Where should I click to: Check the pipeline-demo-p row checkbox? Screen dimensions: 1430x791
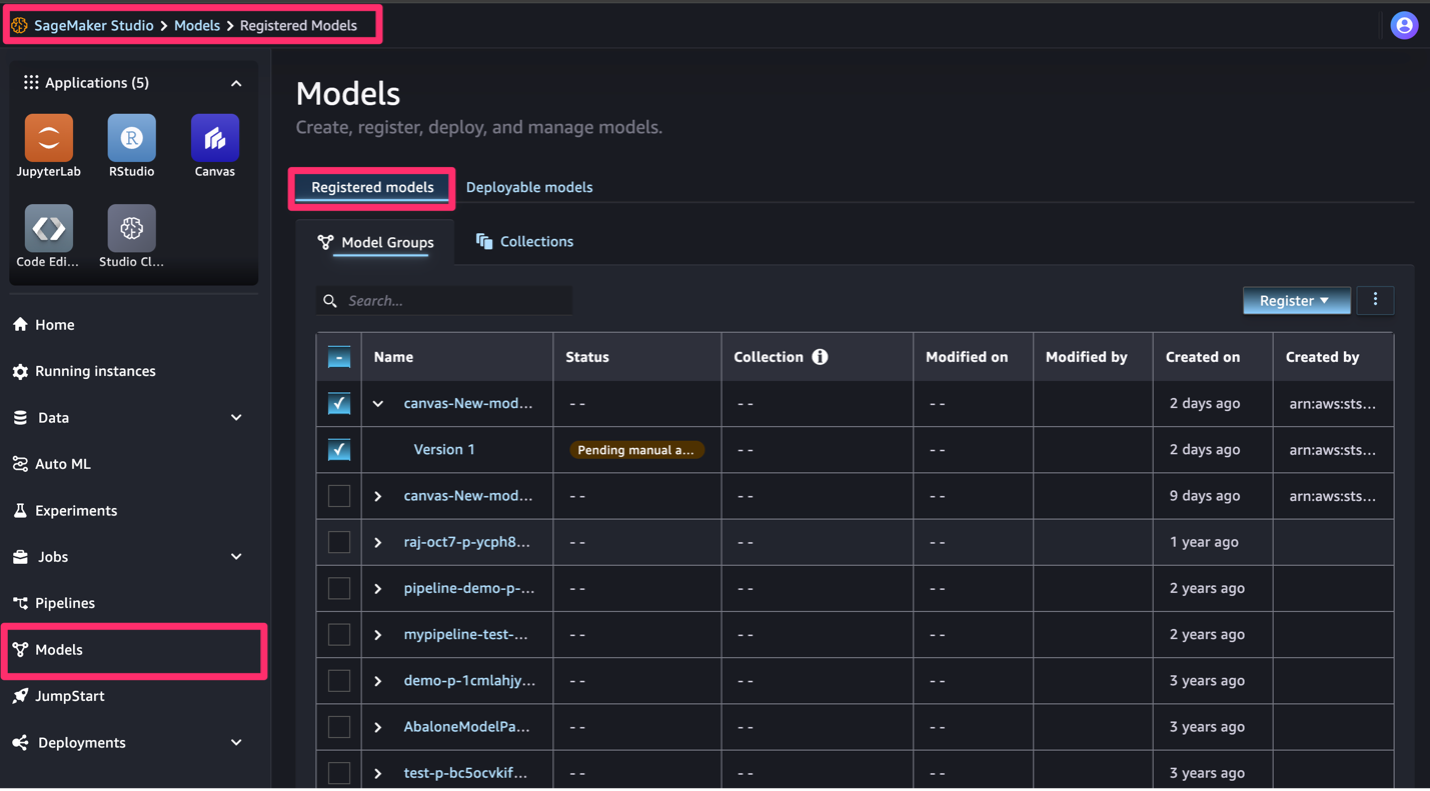pos(339,588)
